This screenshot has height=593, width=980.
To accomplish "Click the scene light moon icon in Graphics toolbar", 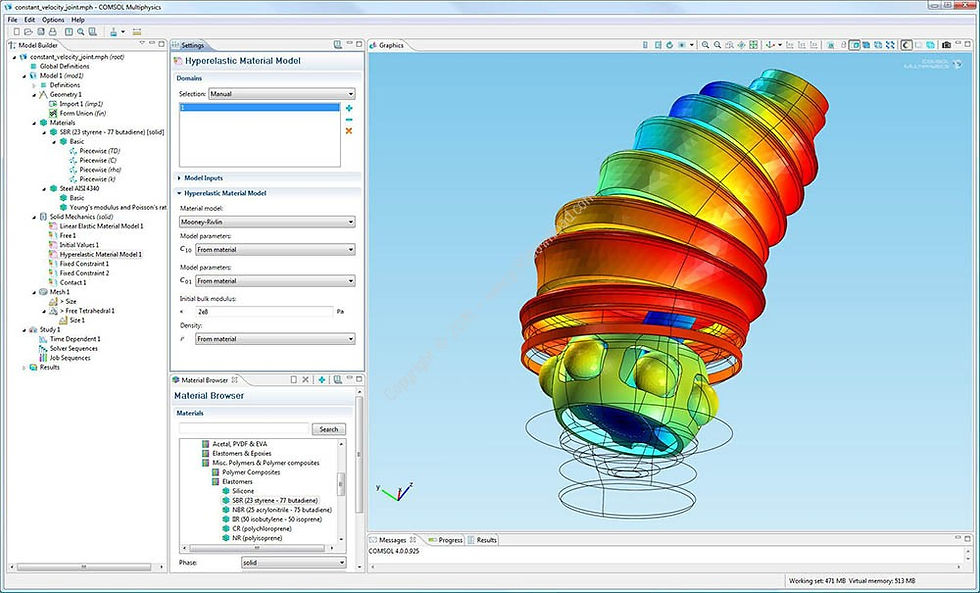I will pos(906,45).
